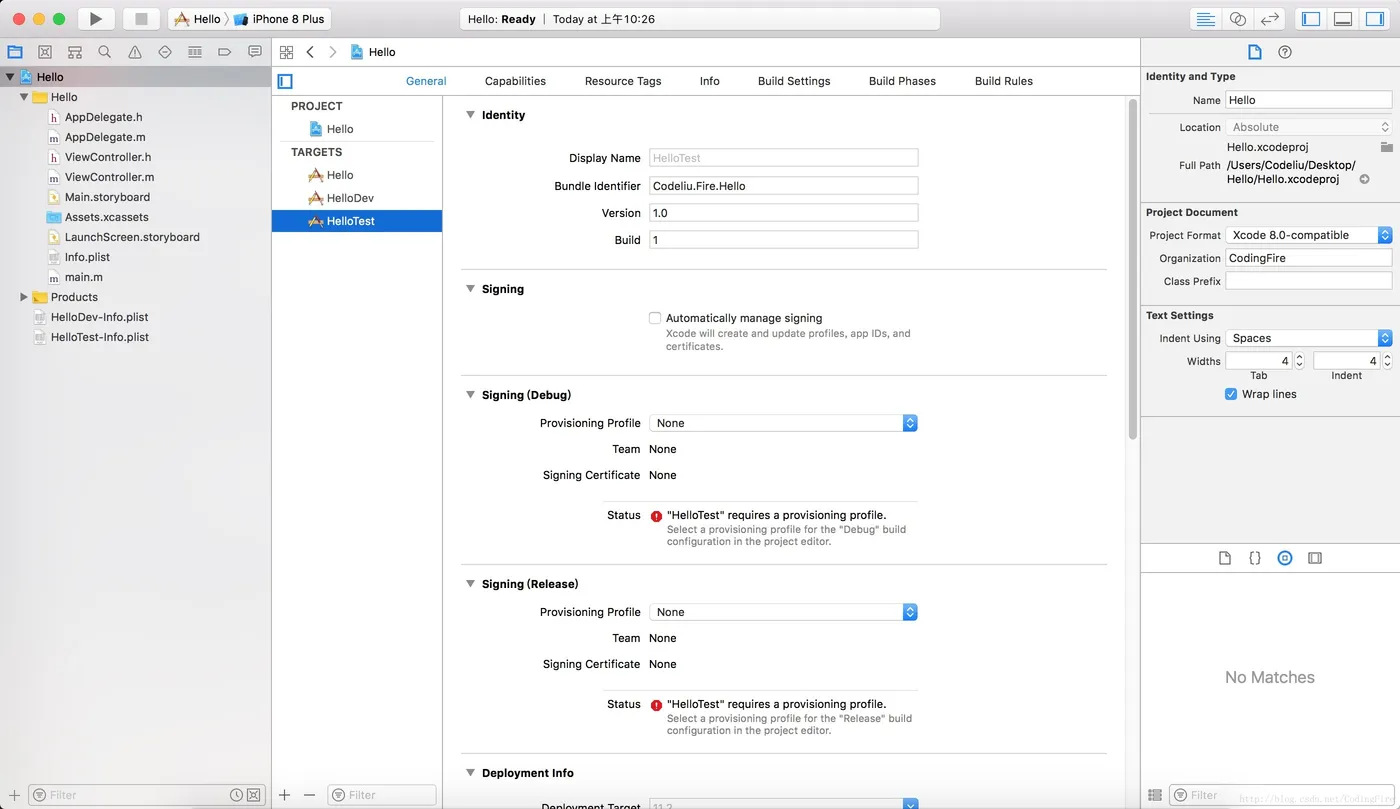
Task: Show the Object library
Action: click(1285, 558)
